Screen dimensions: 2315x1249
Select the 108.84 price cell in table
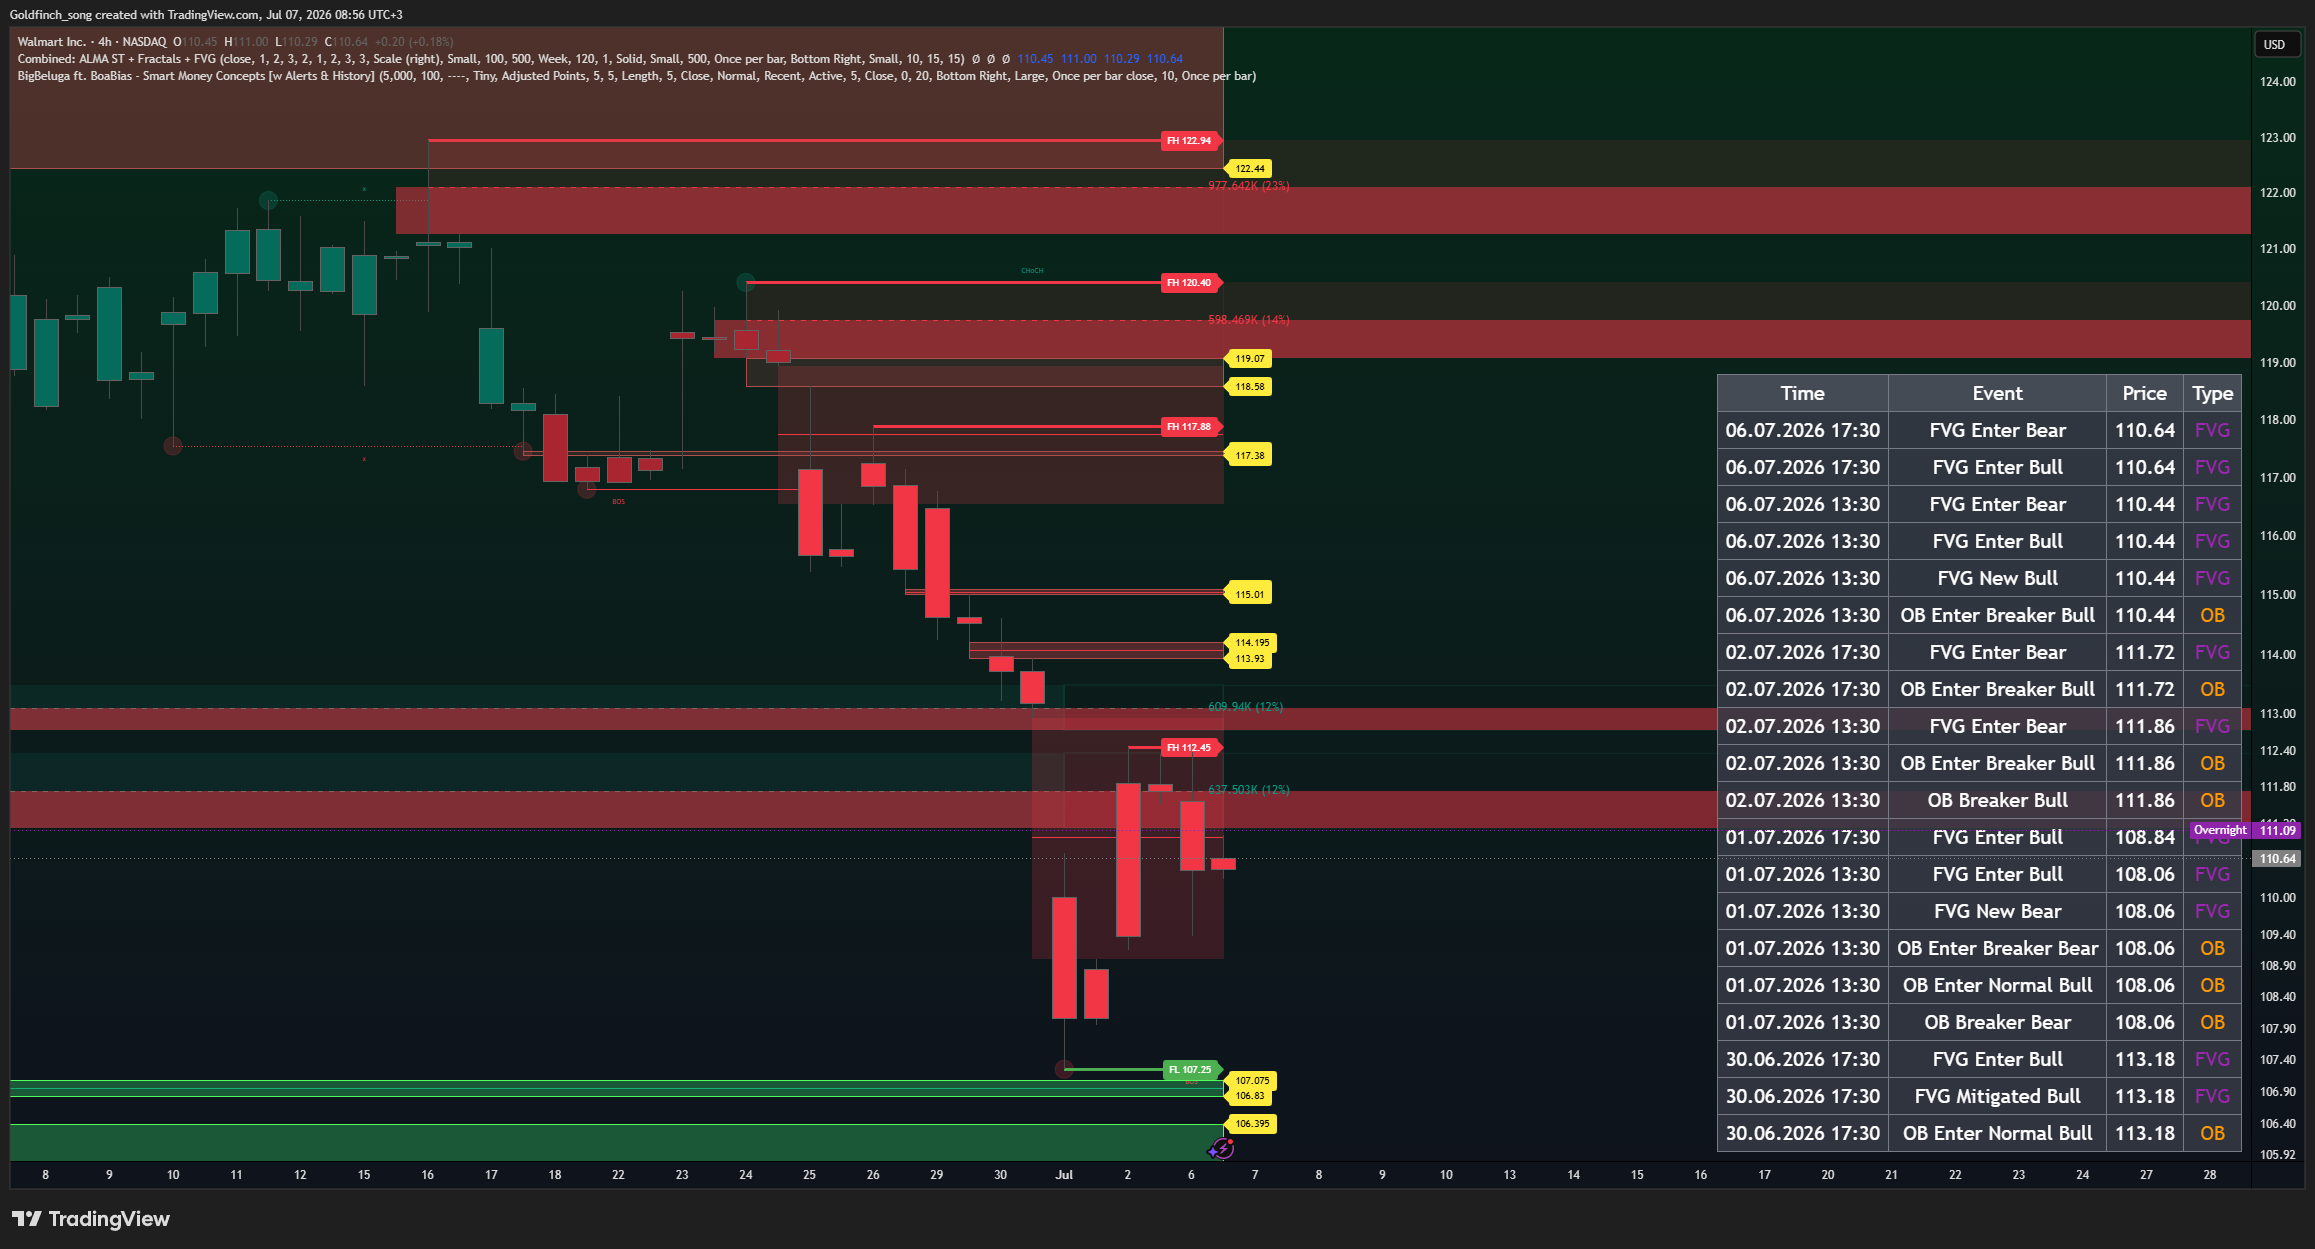pos(2145,838)
